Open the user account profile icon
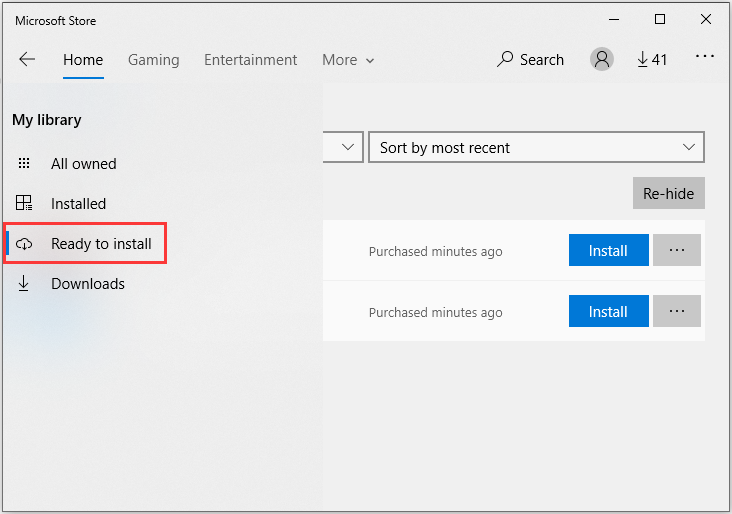Image resolution: width=732 pixels, height=514 pixels. point(601,60)
